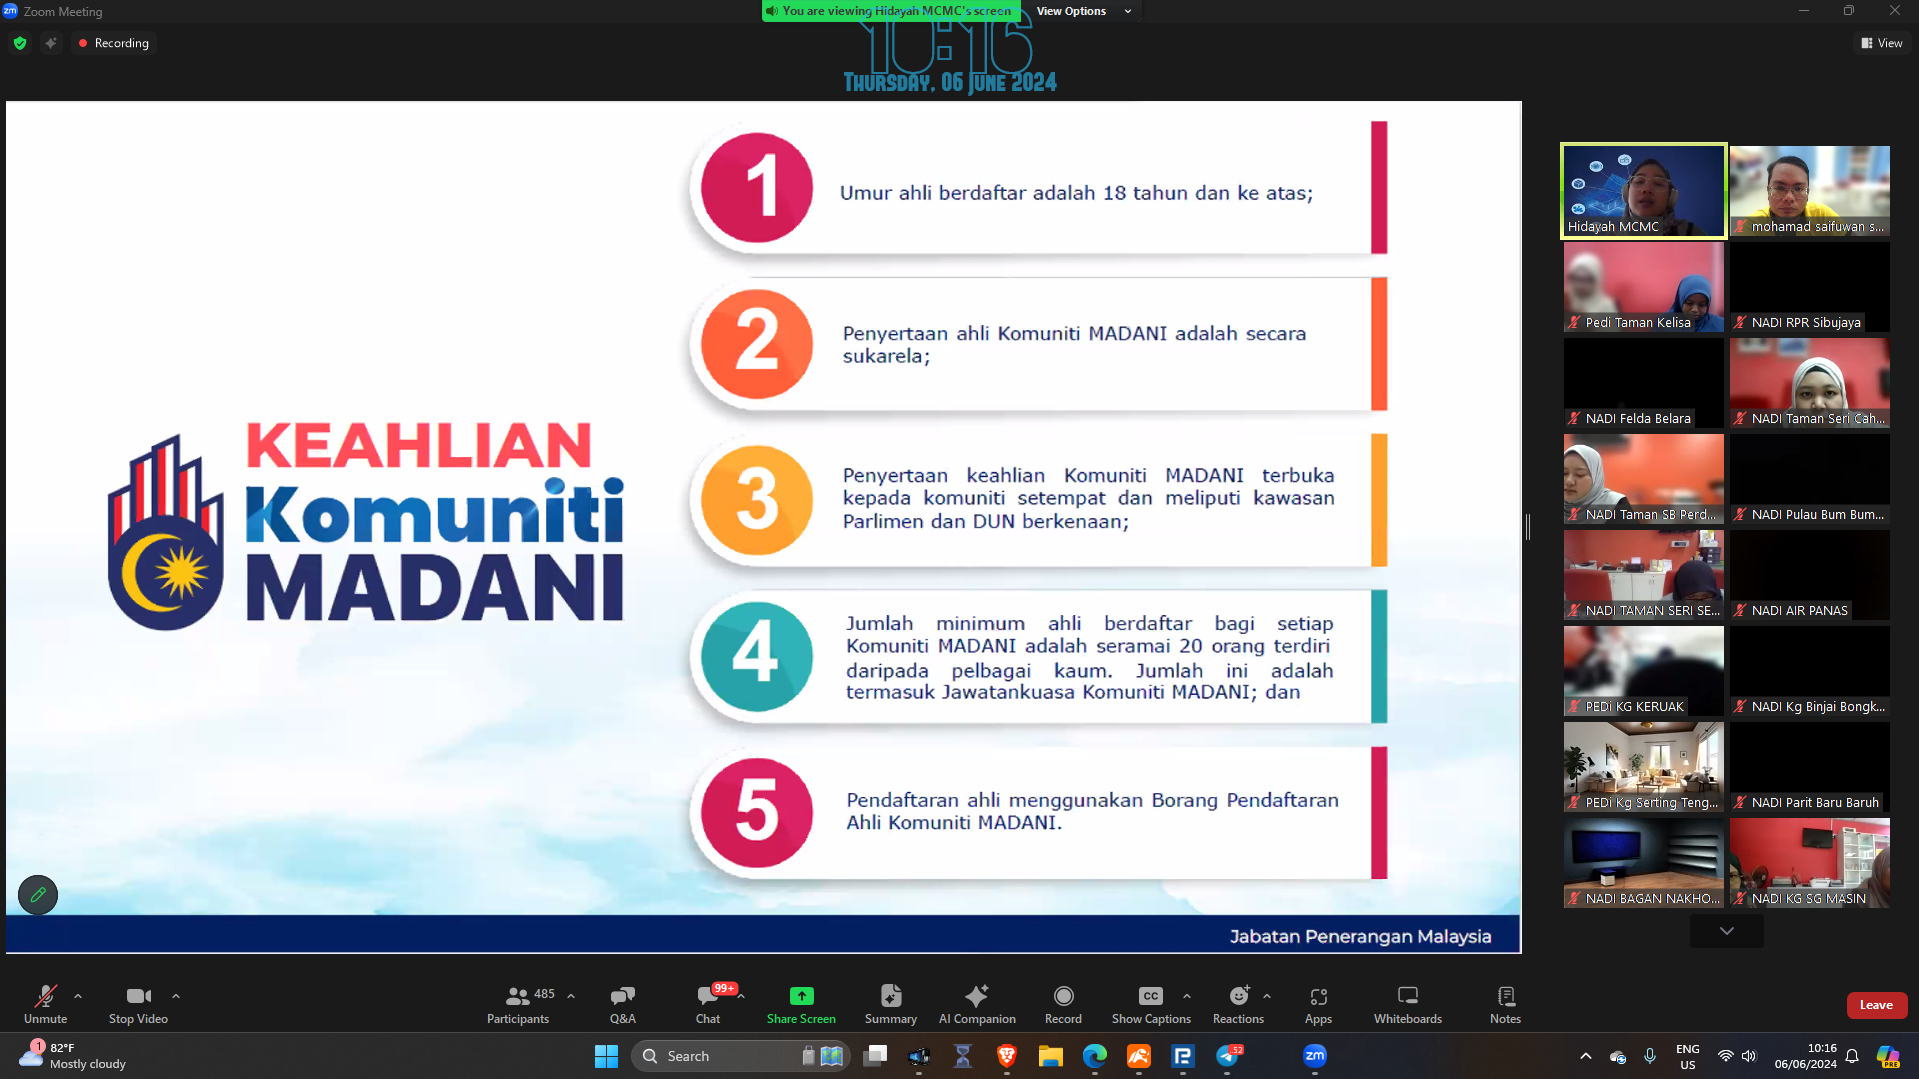This screenshot has height=1079, width=1919.
Task: Select PEDI KG KERUAK video tile
Action: click(x=1643, y=670)
